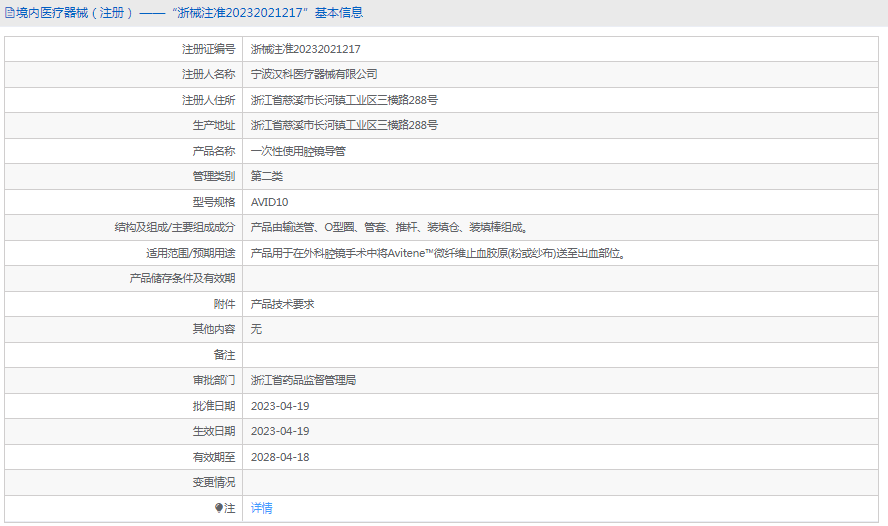Click the 产品储存条件及有效期 label
This screenshot has height=526, width=888.
tap(182, 278)
